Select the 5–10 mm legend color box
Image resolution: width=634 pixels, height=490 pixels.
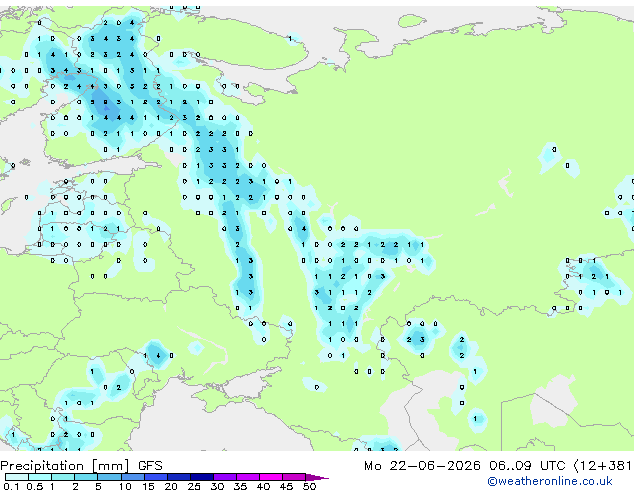(109, 477)
